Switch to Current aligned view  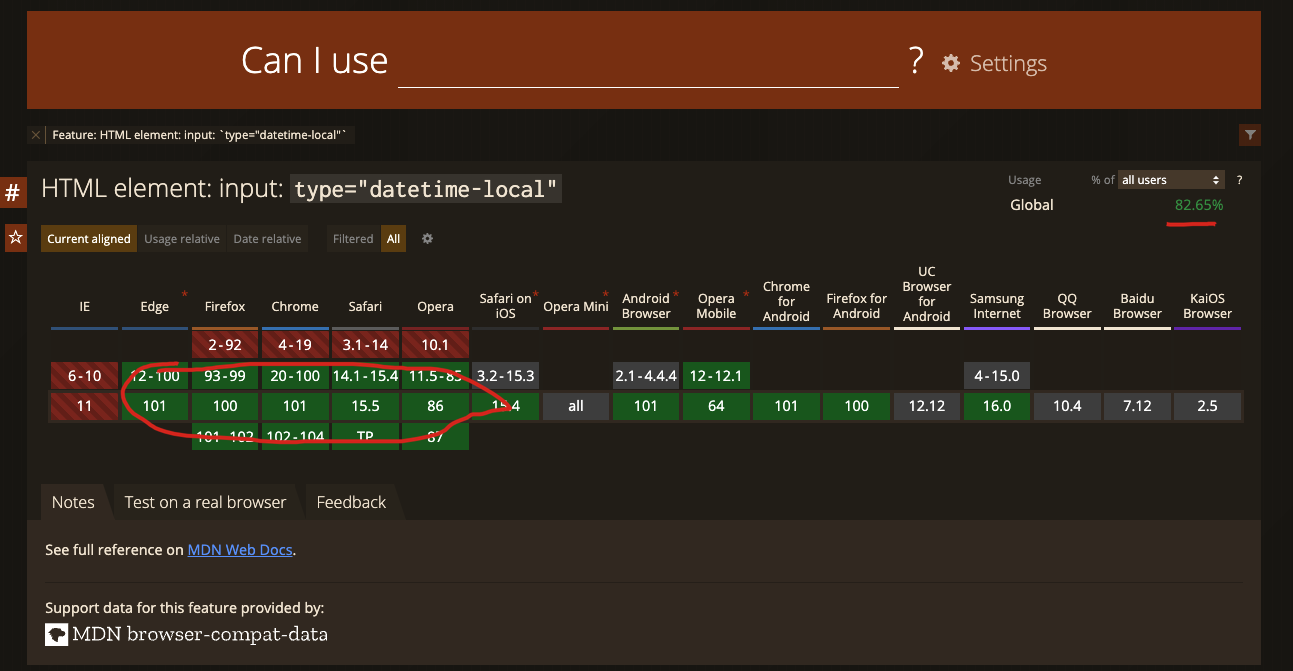[89, 239]
